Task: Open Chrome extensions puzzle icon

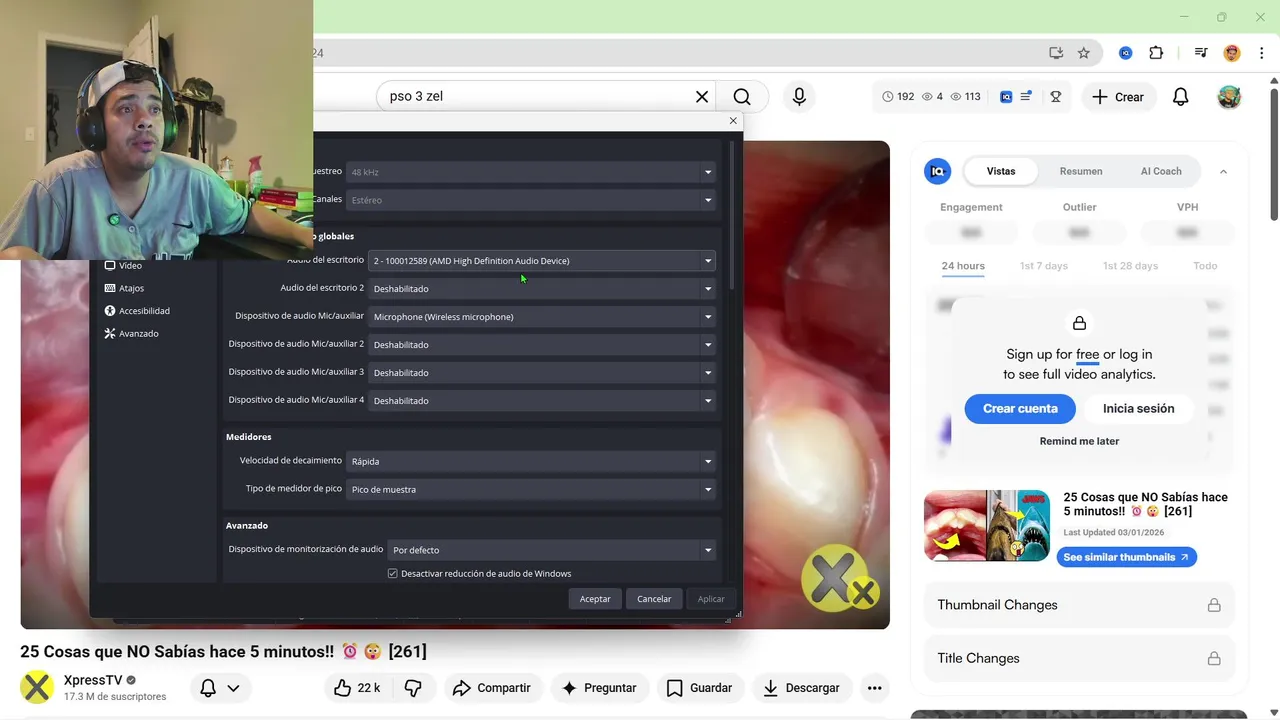Action: [1156, 53]
